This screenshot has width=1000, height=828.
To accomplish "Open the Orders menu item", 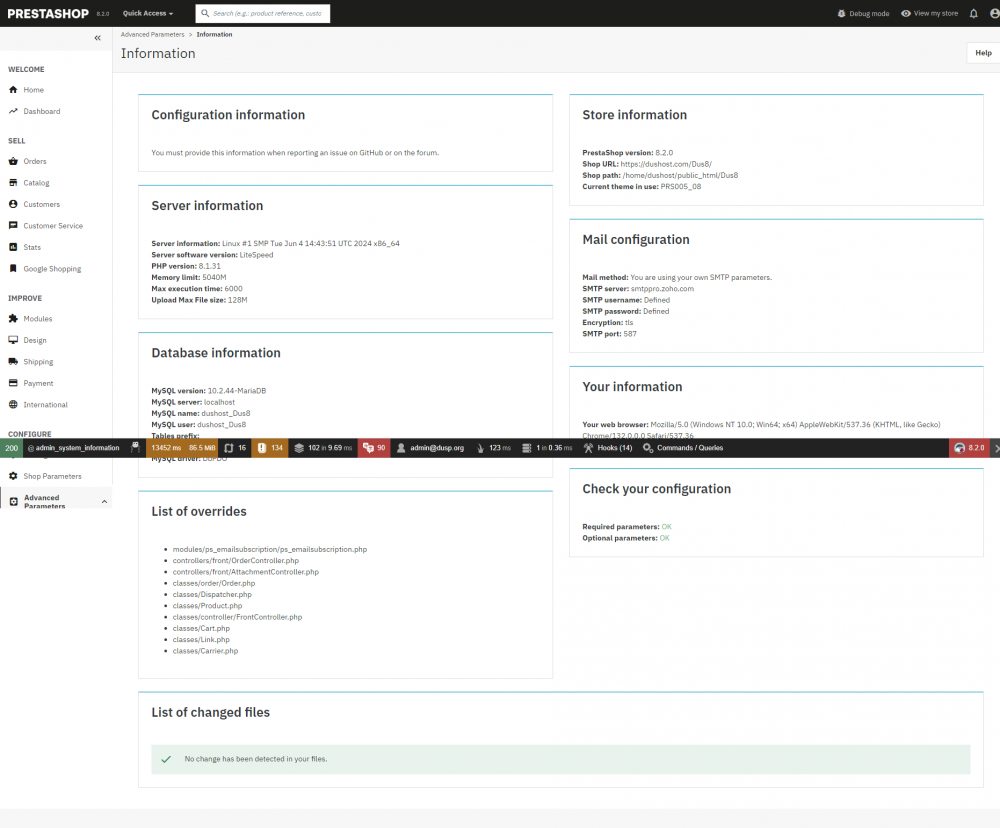I will pyautogui.click(x=35, y=161).
